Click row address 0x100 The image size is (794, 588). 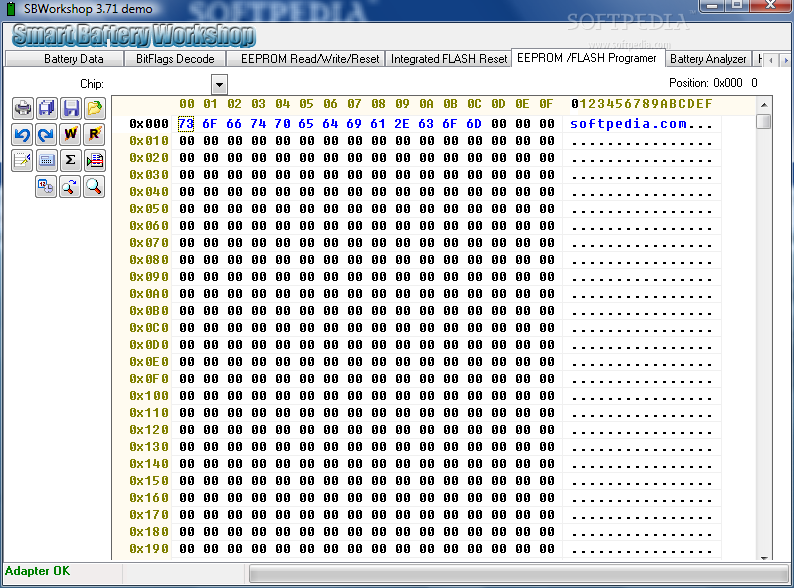pos(149,396)
